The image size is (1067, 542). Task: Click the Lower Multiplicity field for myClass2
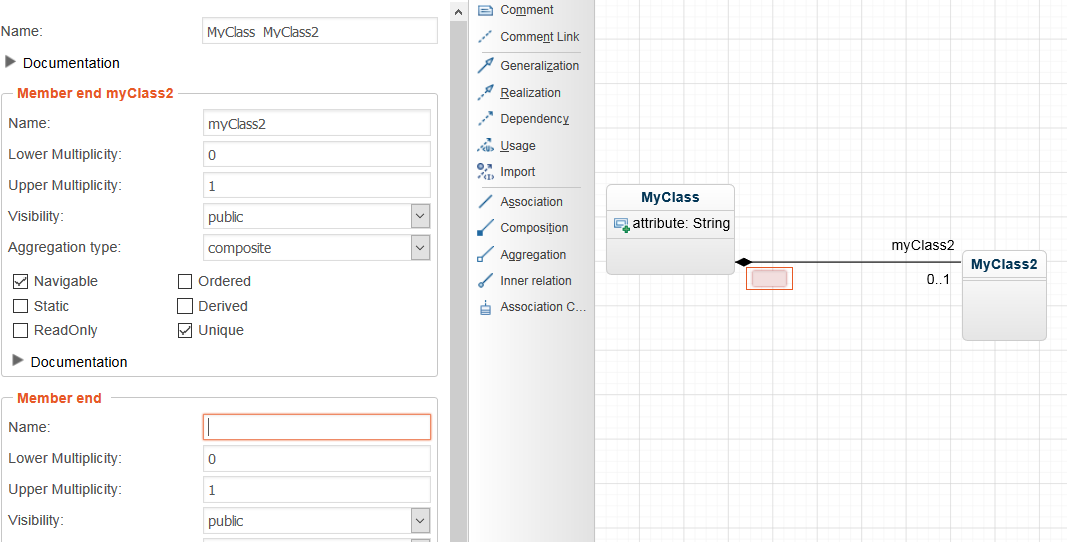coord(316,155)
